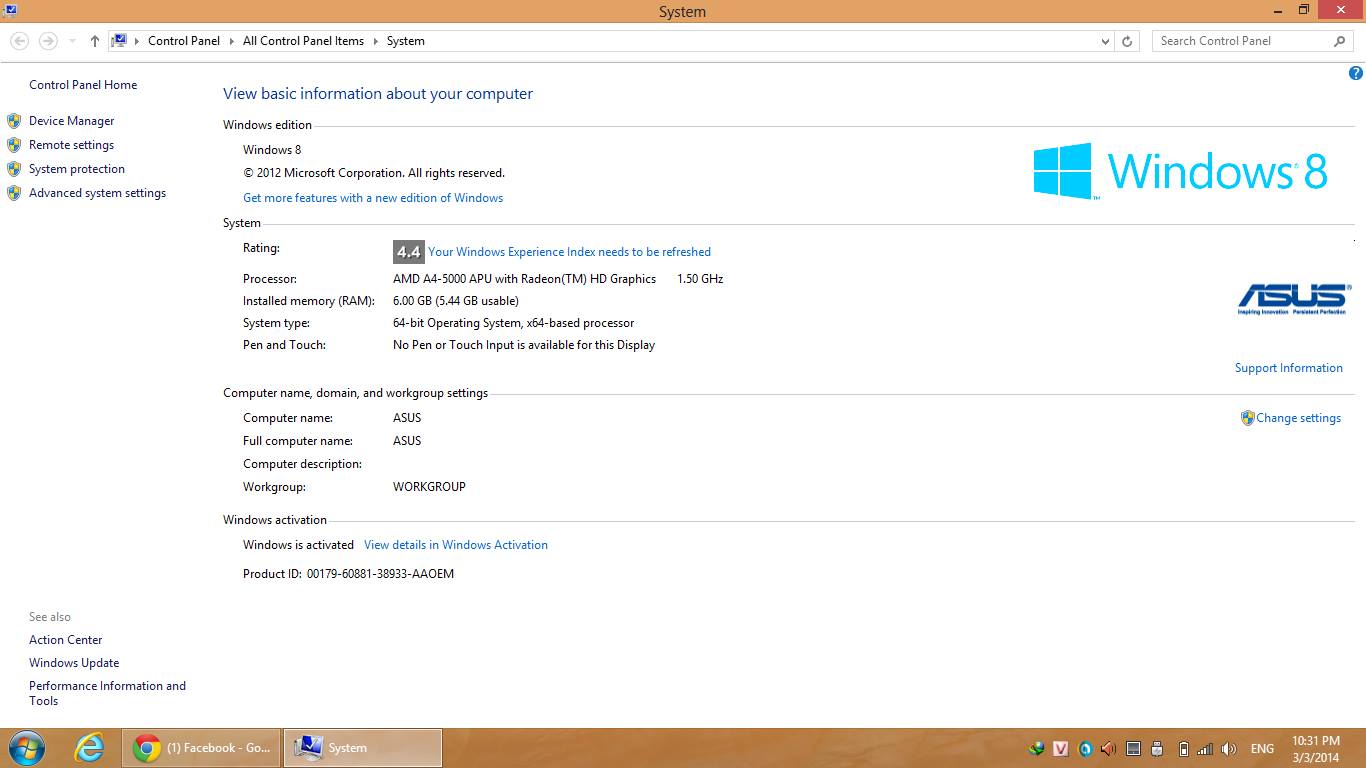
Task: Click the touchpad tray icon
Action: [1133, 748]
